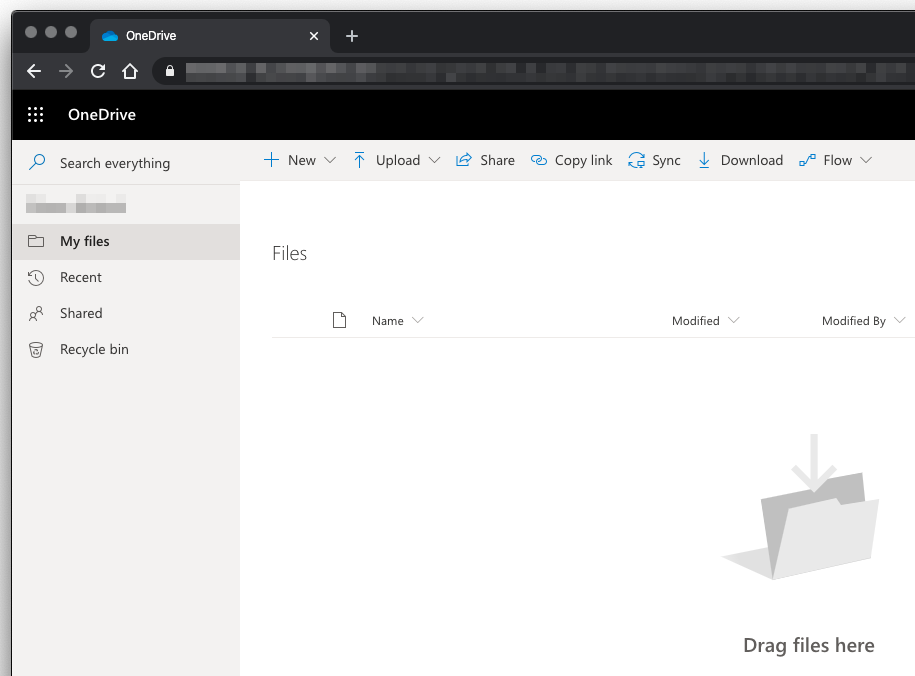Click the Copy link chain icon

coord(539,160)
